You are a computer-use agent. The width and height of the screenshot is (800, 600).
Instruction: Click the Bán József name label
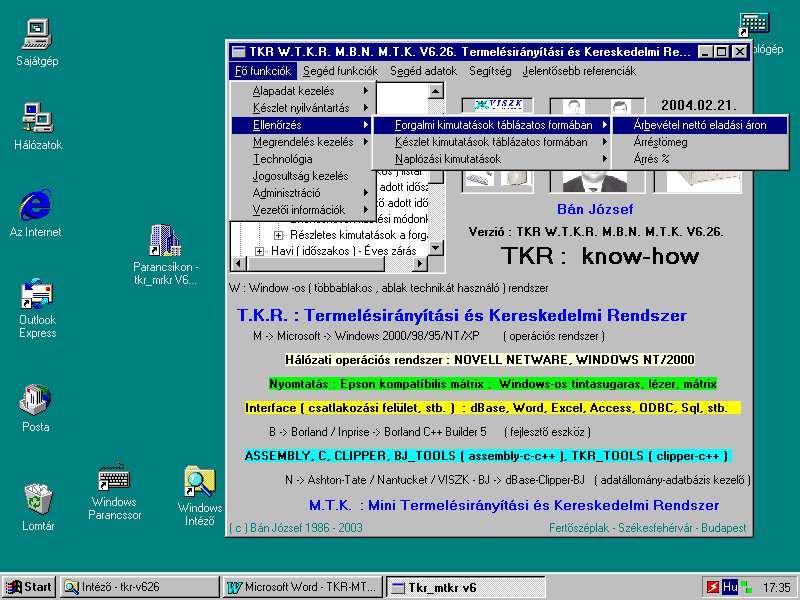[595, 209]
